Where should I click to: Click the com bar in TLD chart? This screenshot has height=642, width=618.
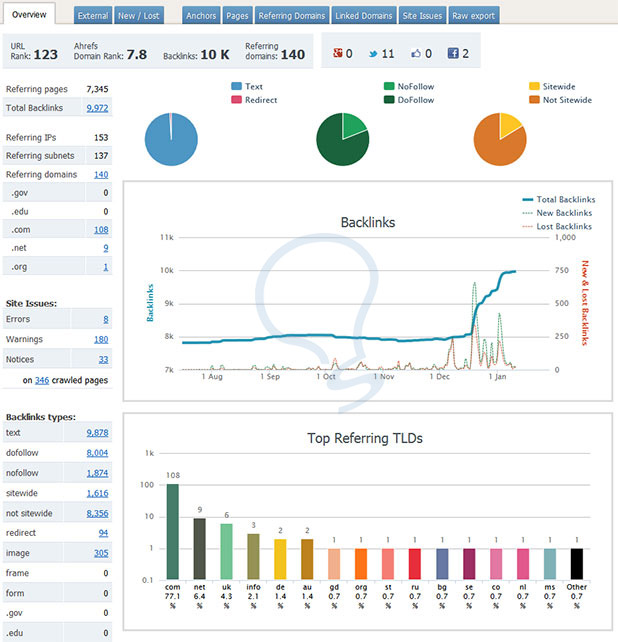pyautogui.click(x=172, y=532)
